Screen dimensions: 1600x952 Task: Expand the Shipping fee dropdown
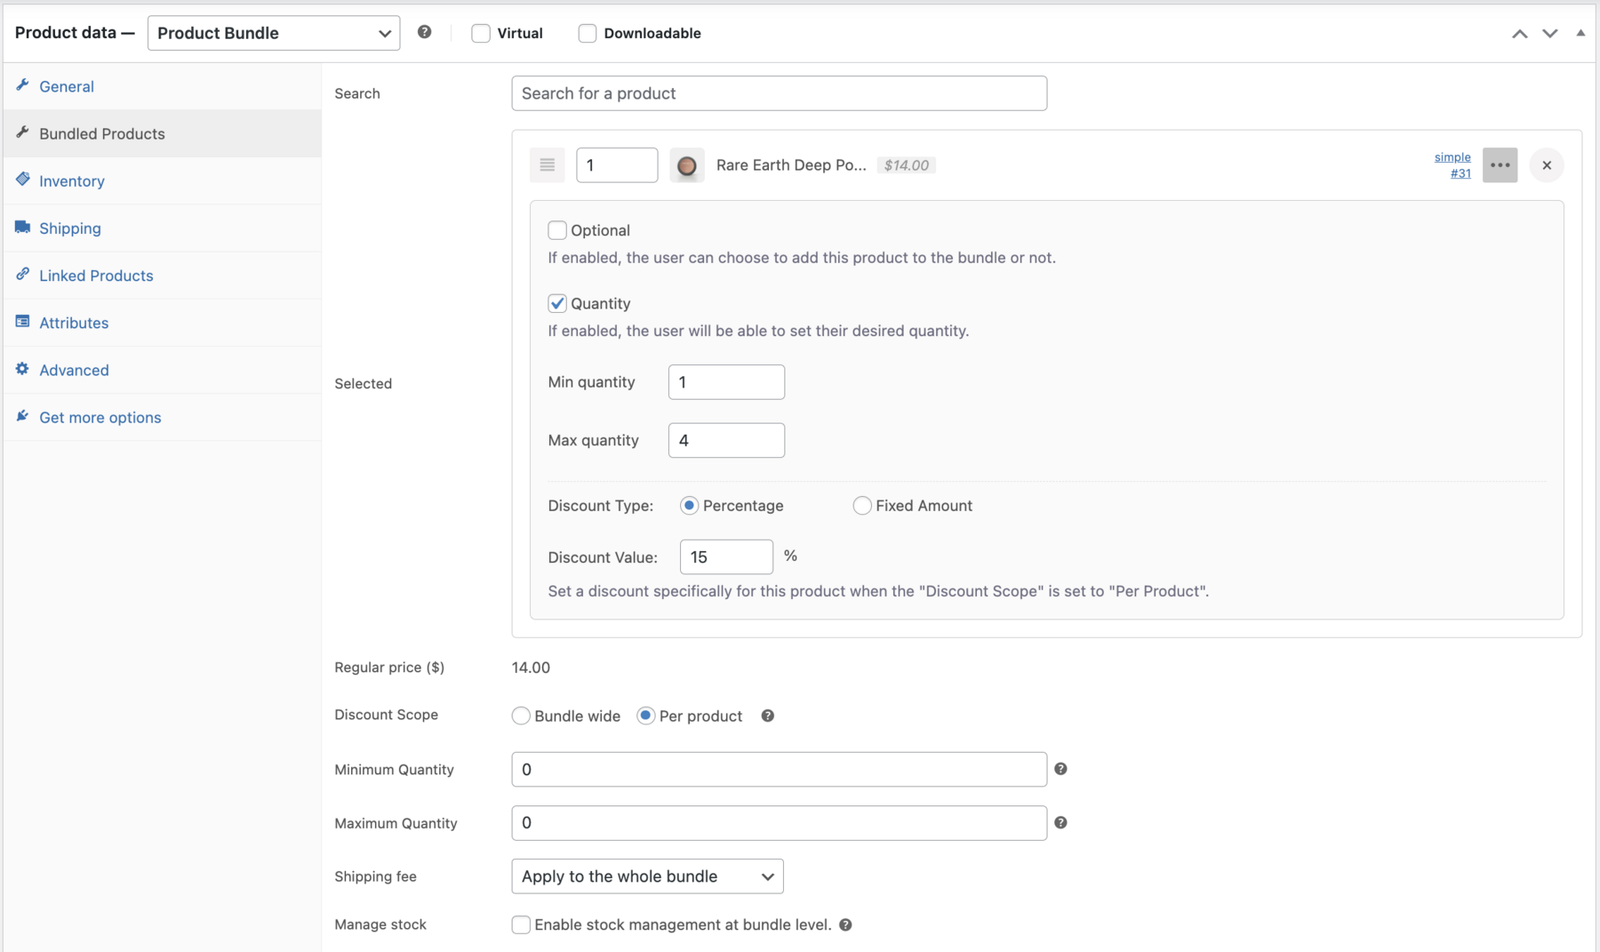(647, 877)
